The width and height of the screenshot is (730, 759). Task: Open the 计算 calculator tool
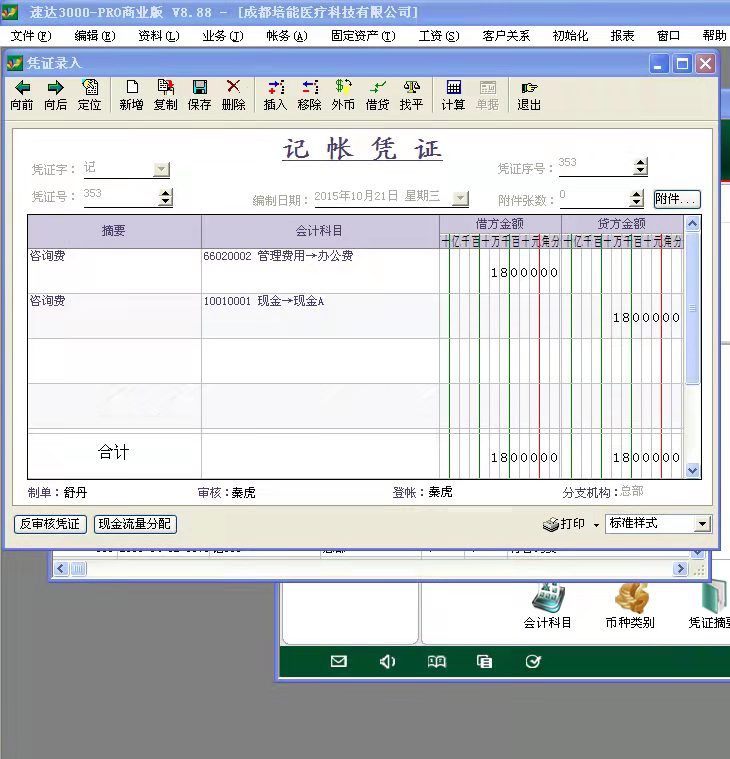pos(453,95)
